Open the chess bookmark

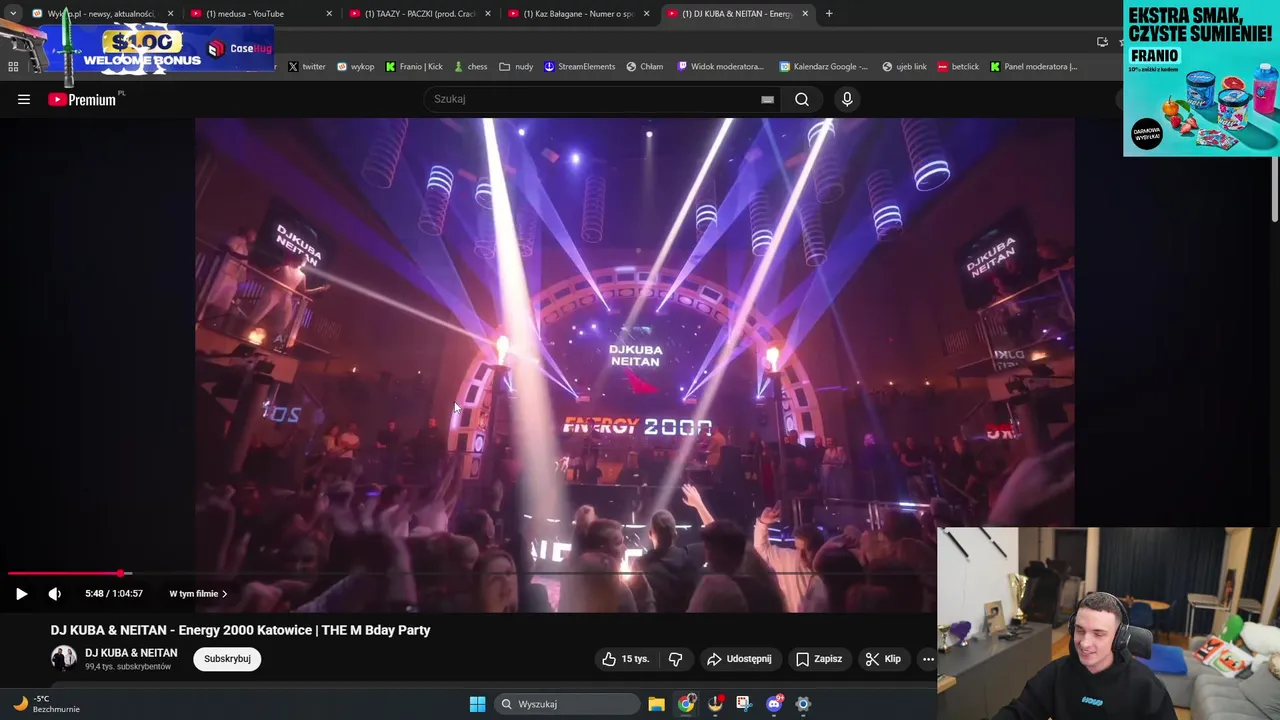coord(471,67)
